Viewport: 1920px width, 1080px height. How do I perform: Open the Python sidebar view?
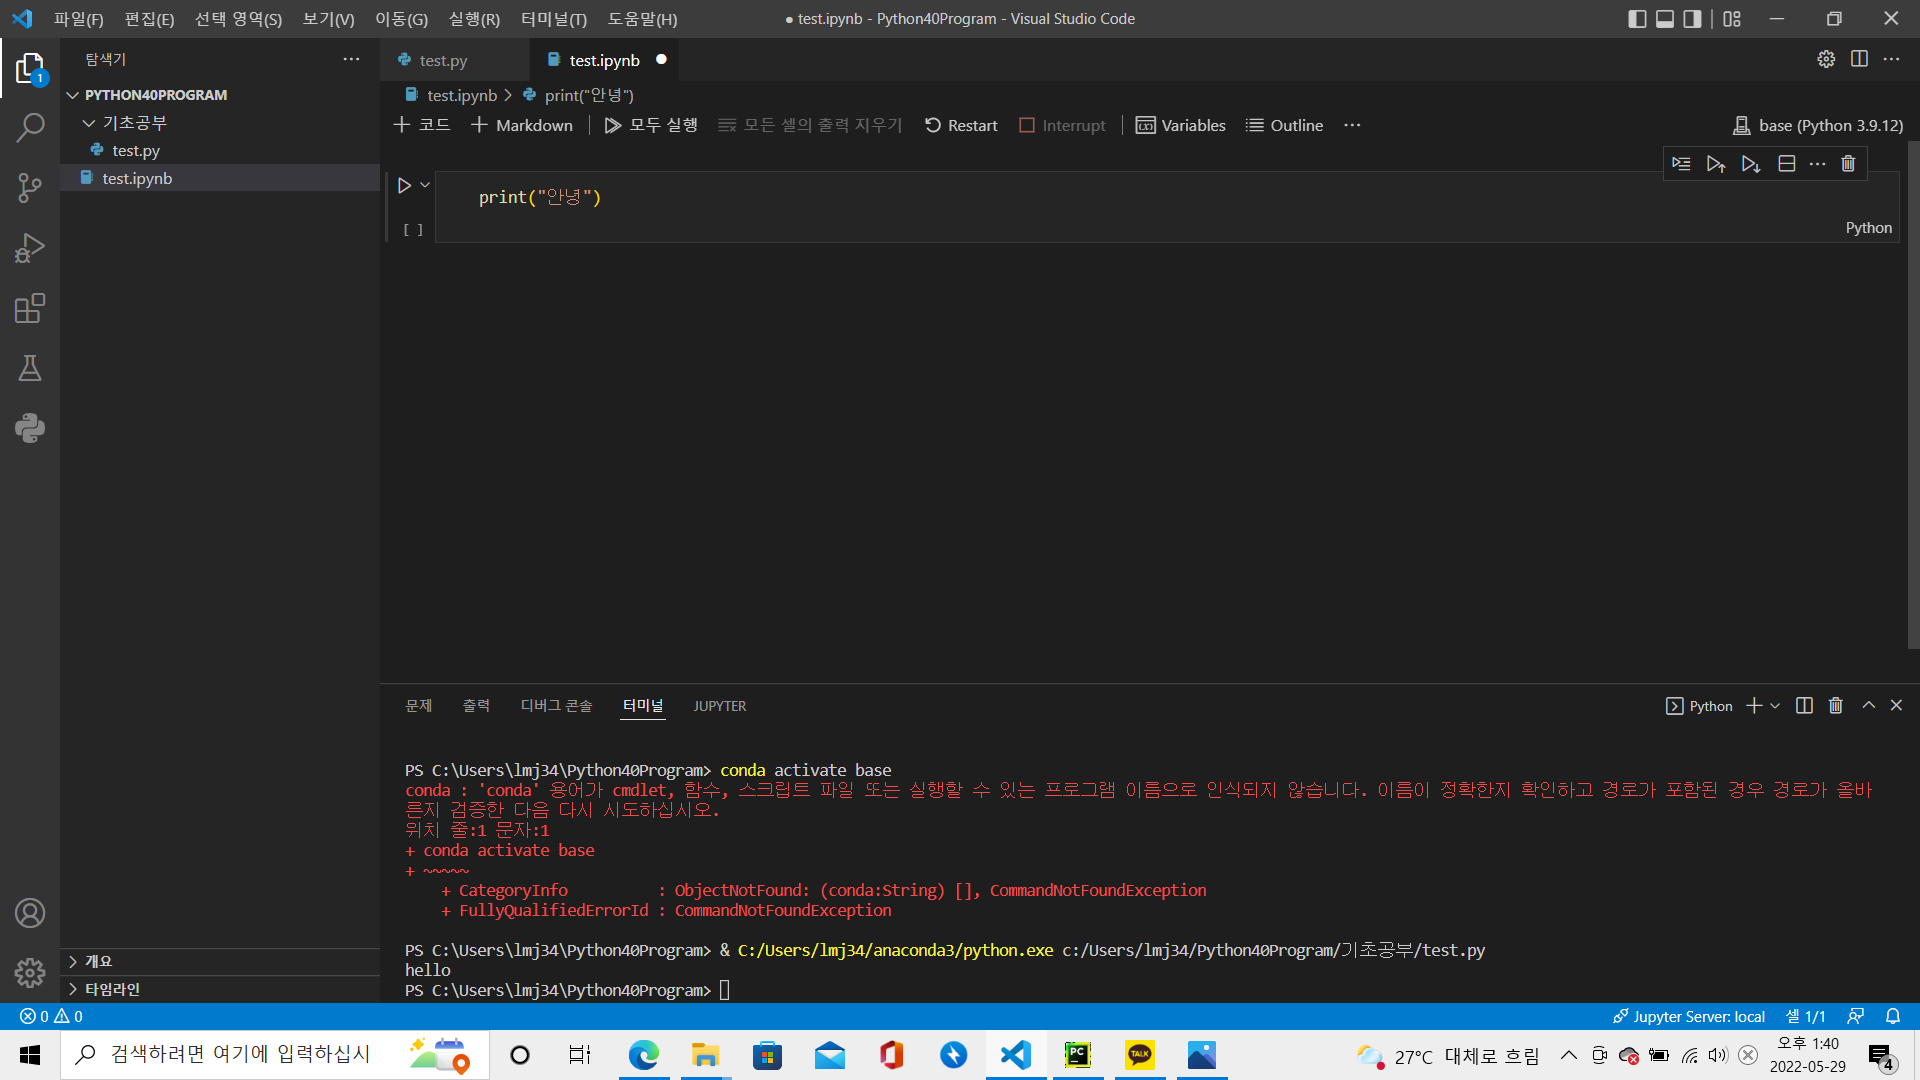(30, 428)
